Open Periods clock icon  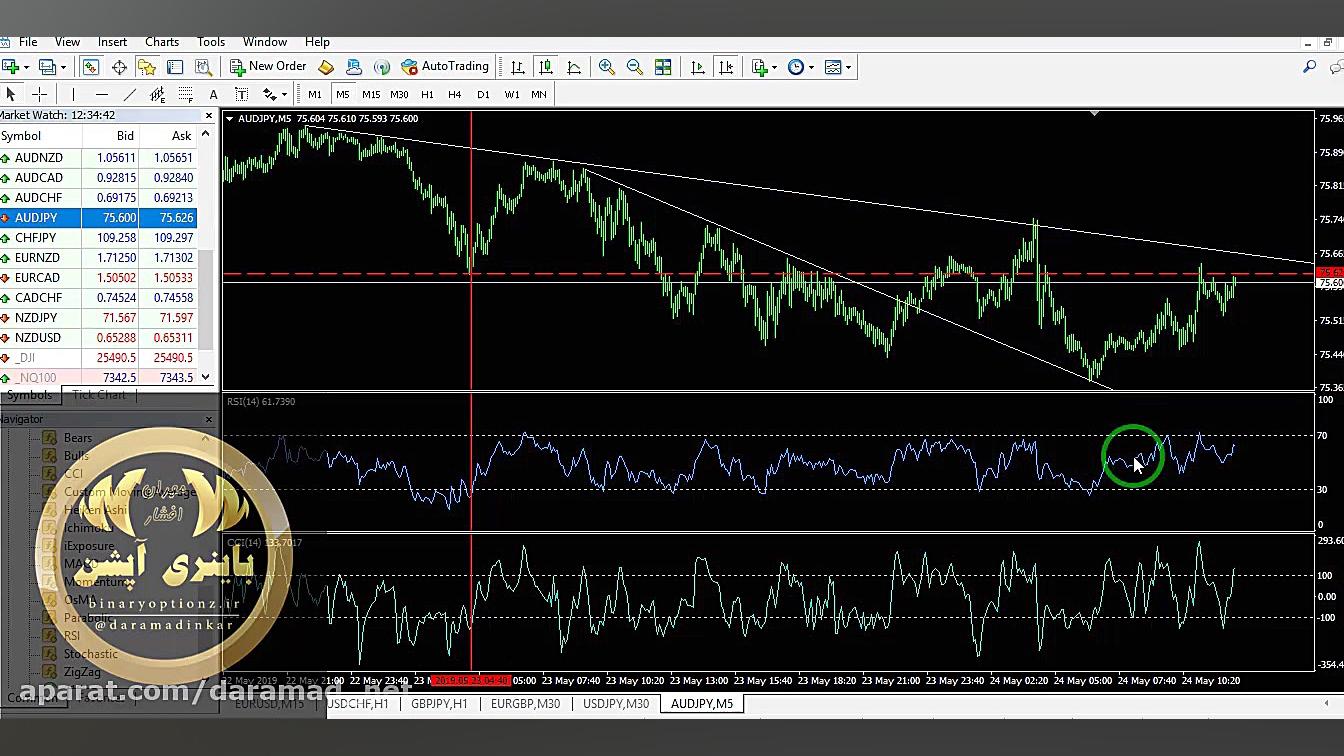pos(795,67)
